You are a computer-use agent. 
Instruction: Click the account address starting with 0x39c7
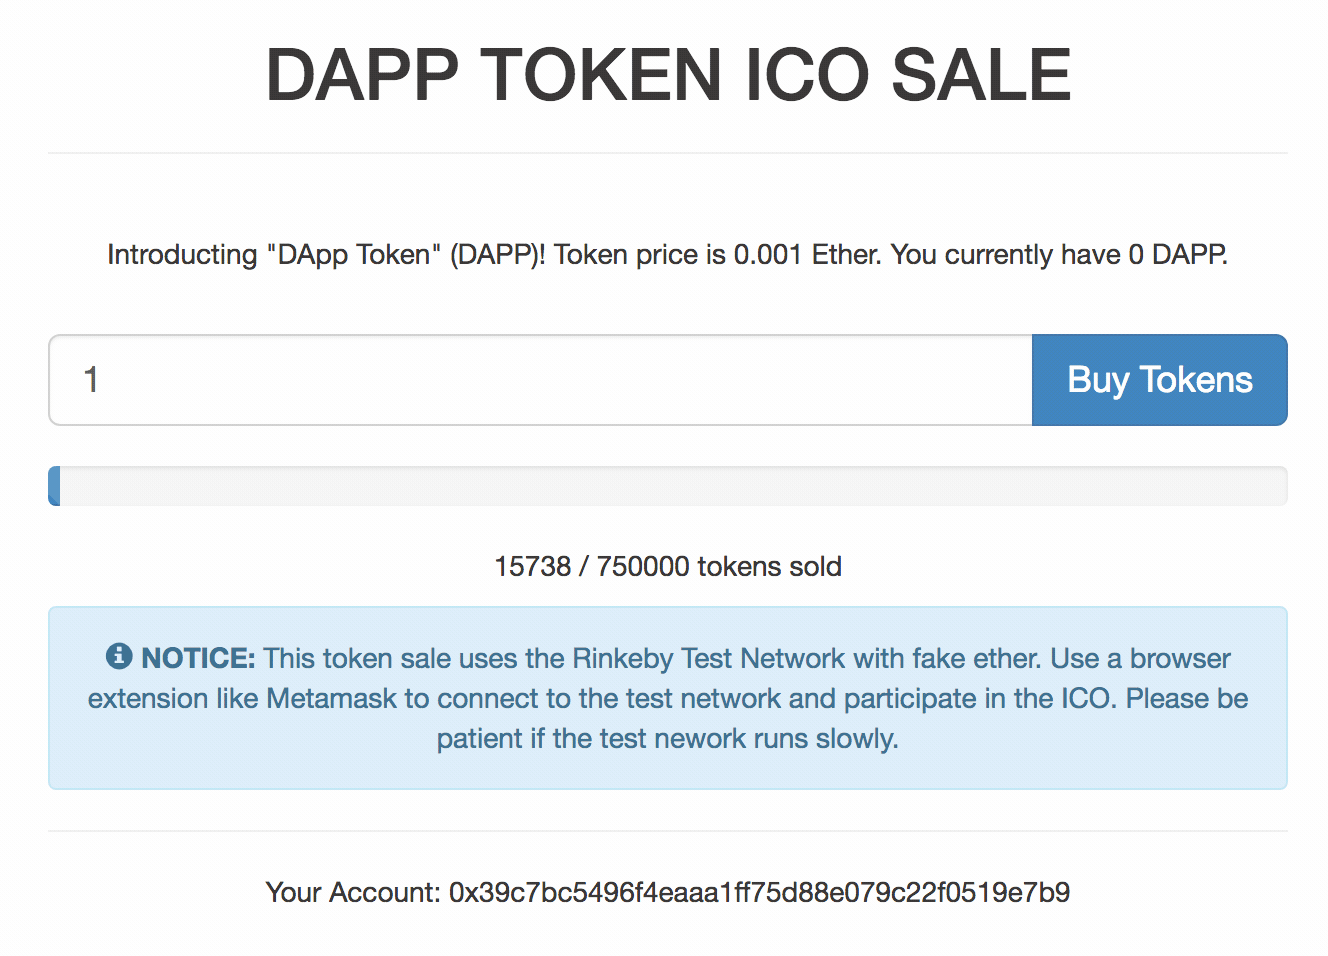click(759, 892)
